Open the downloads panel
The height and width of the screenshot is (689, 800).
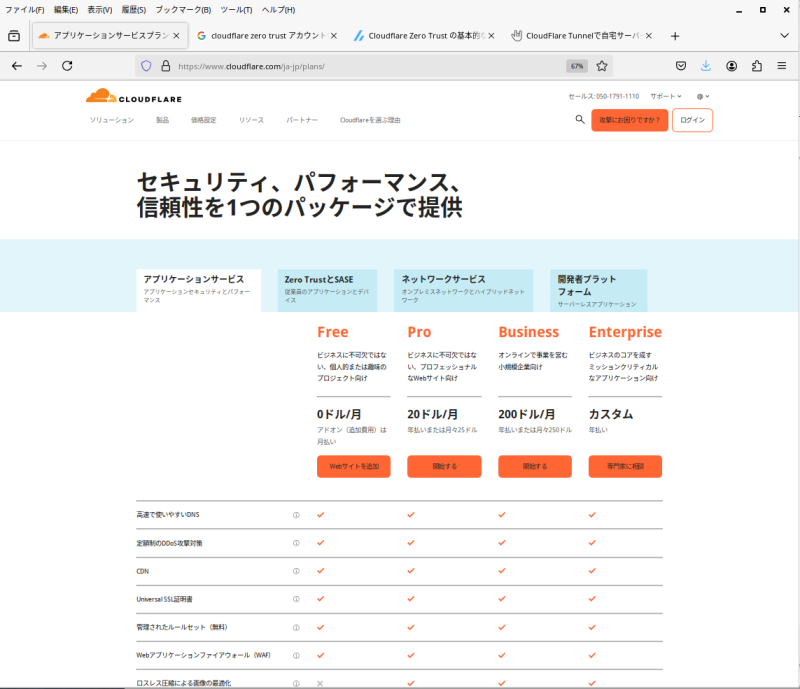(x=706, y=66)
